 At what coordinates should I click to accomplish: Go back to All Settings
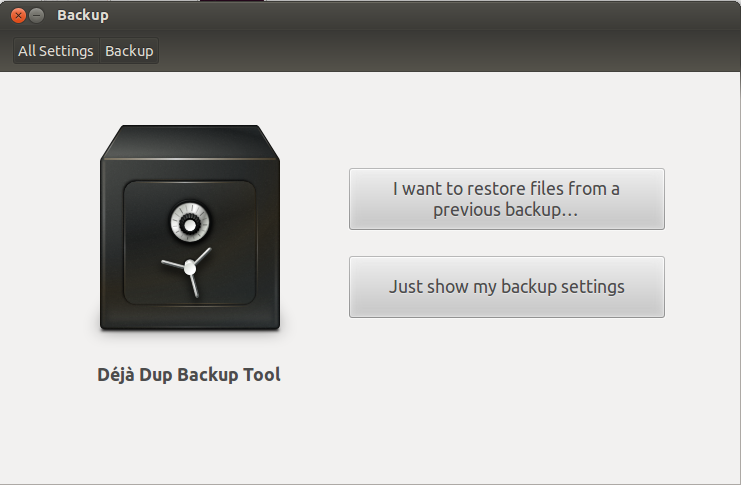coord(56,51)
